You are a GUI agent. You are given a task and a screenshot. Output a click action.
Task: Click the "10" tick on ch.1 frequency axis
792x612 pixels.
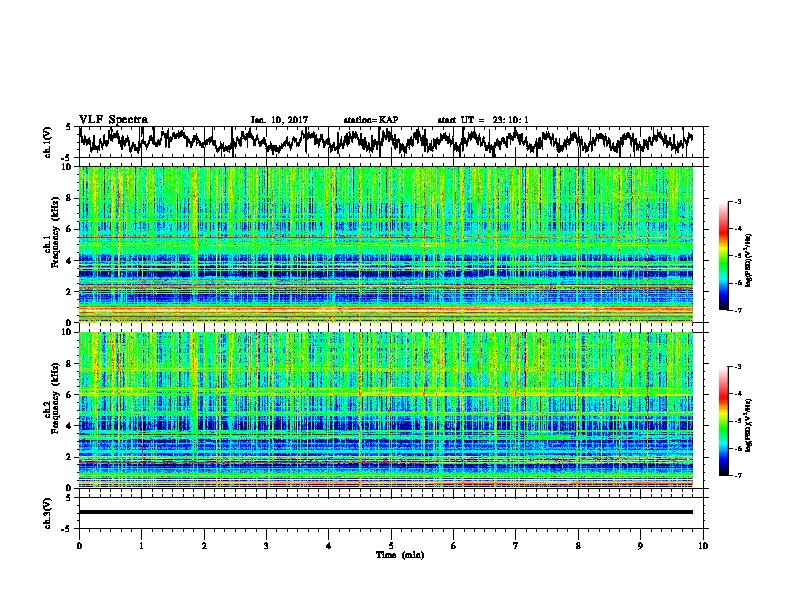(x=68, y=167)
